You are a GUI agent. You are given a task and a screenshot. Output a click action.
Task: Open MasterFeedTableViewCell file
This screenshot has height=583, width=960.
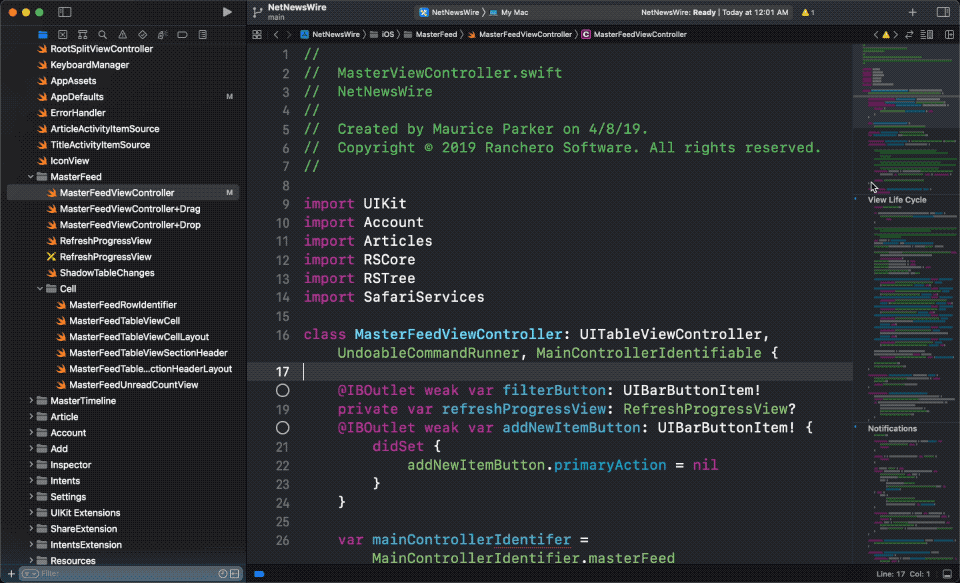pos(124,321)
